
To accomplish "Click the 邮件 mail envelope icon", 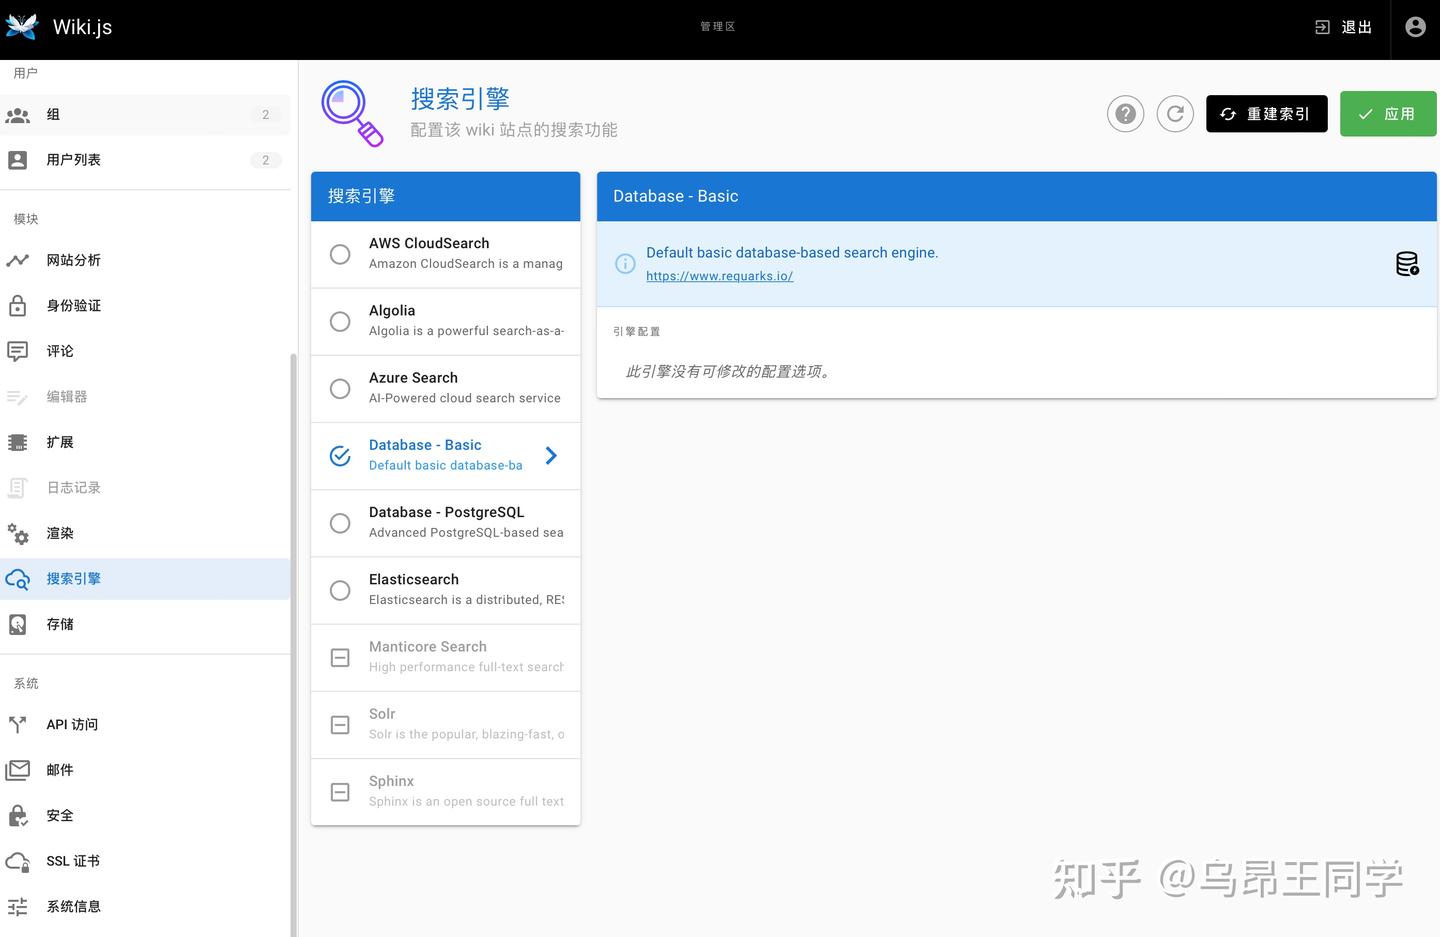I will pos(18,770).
